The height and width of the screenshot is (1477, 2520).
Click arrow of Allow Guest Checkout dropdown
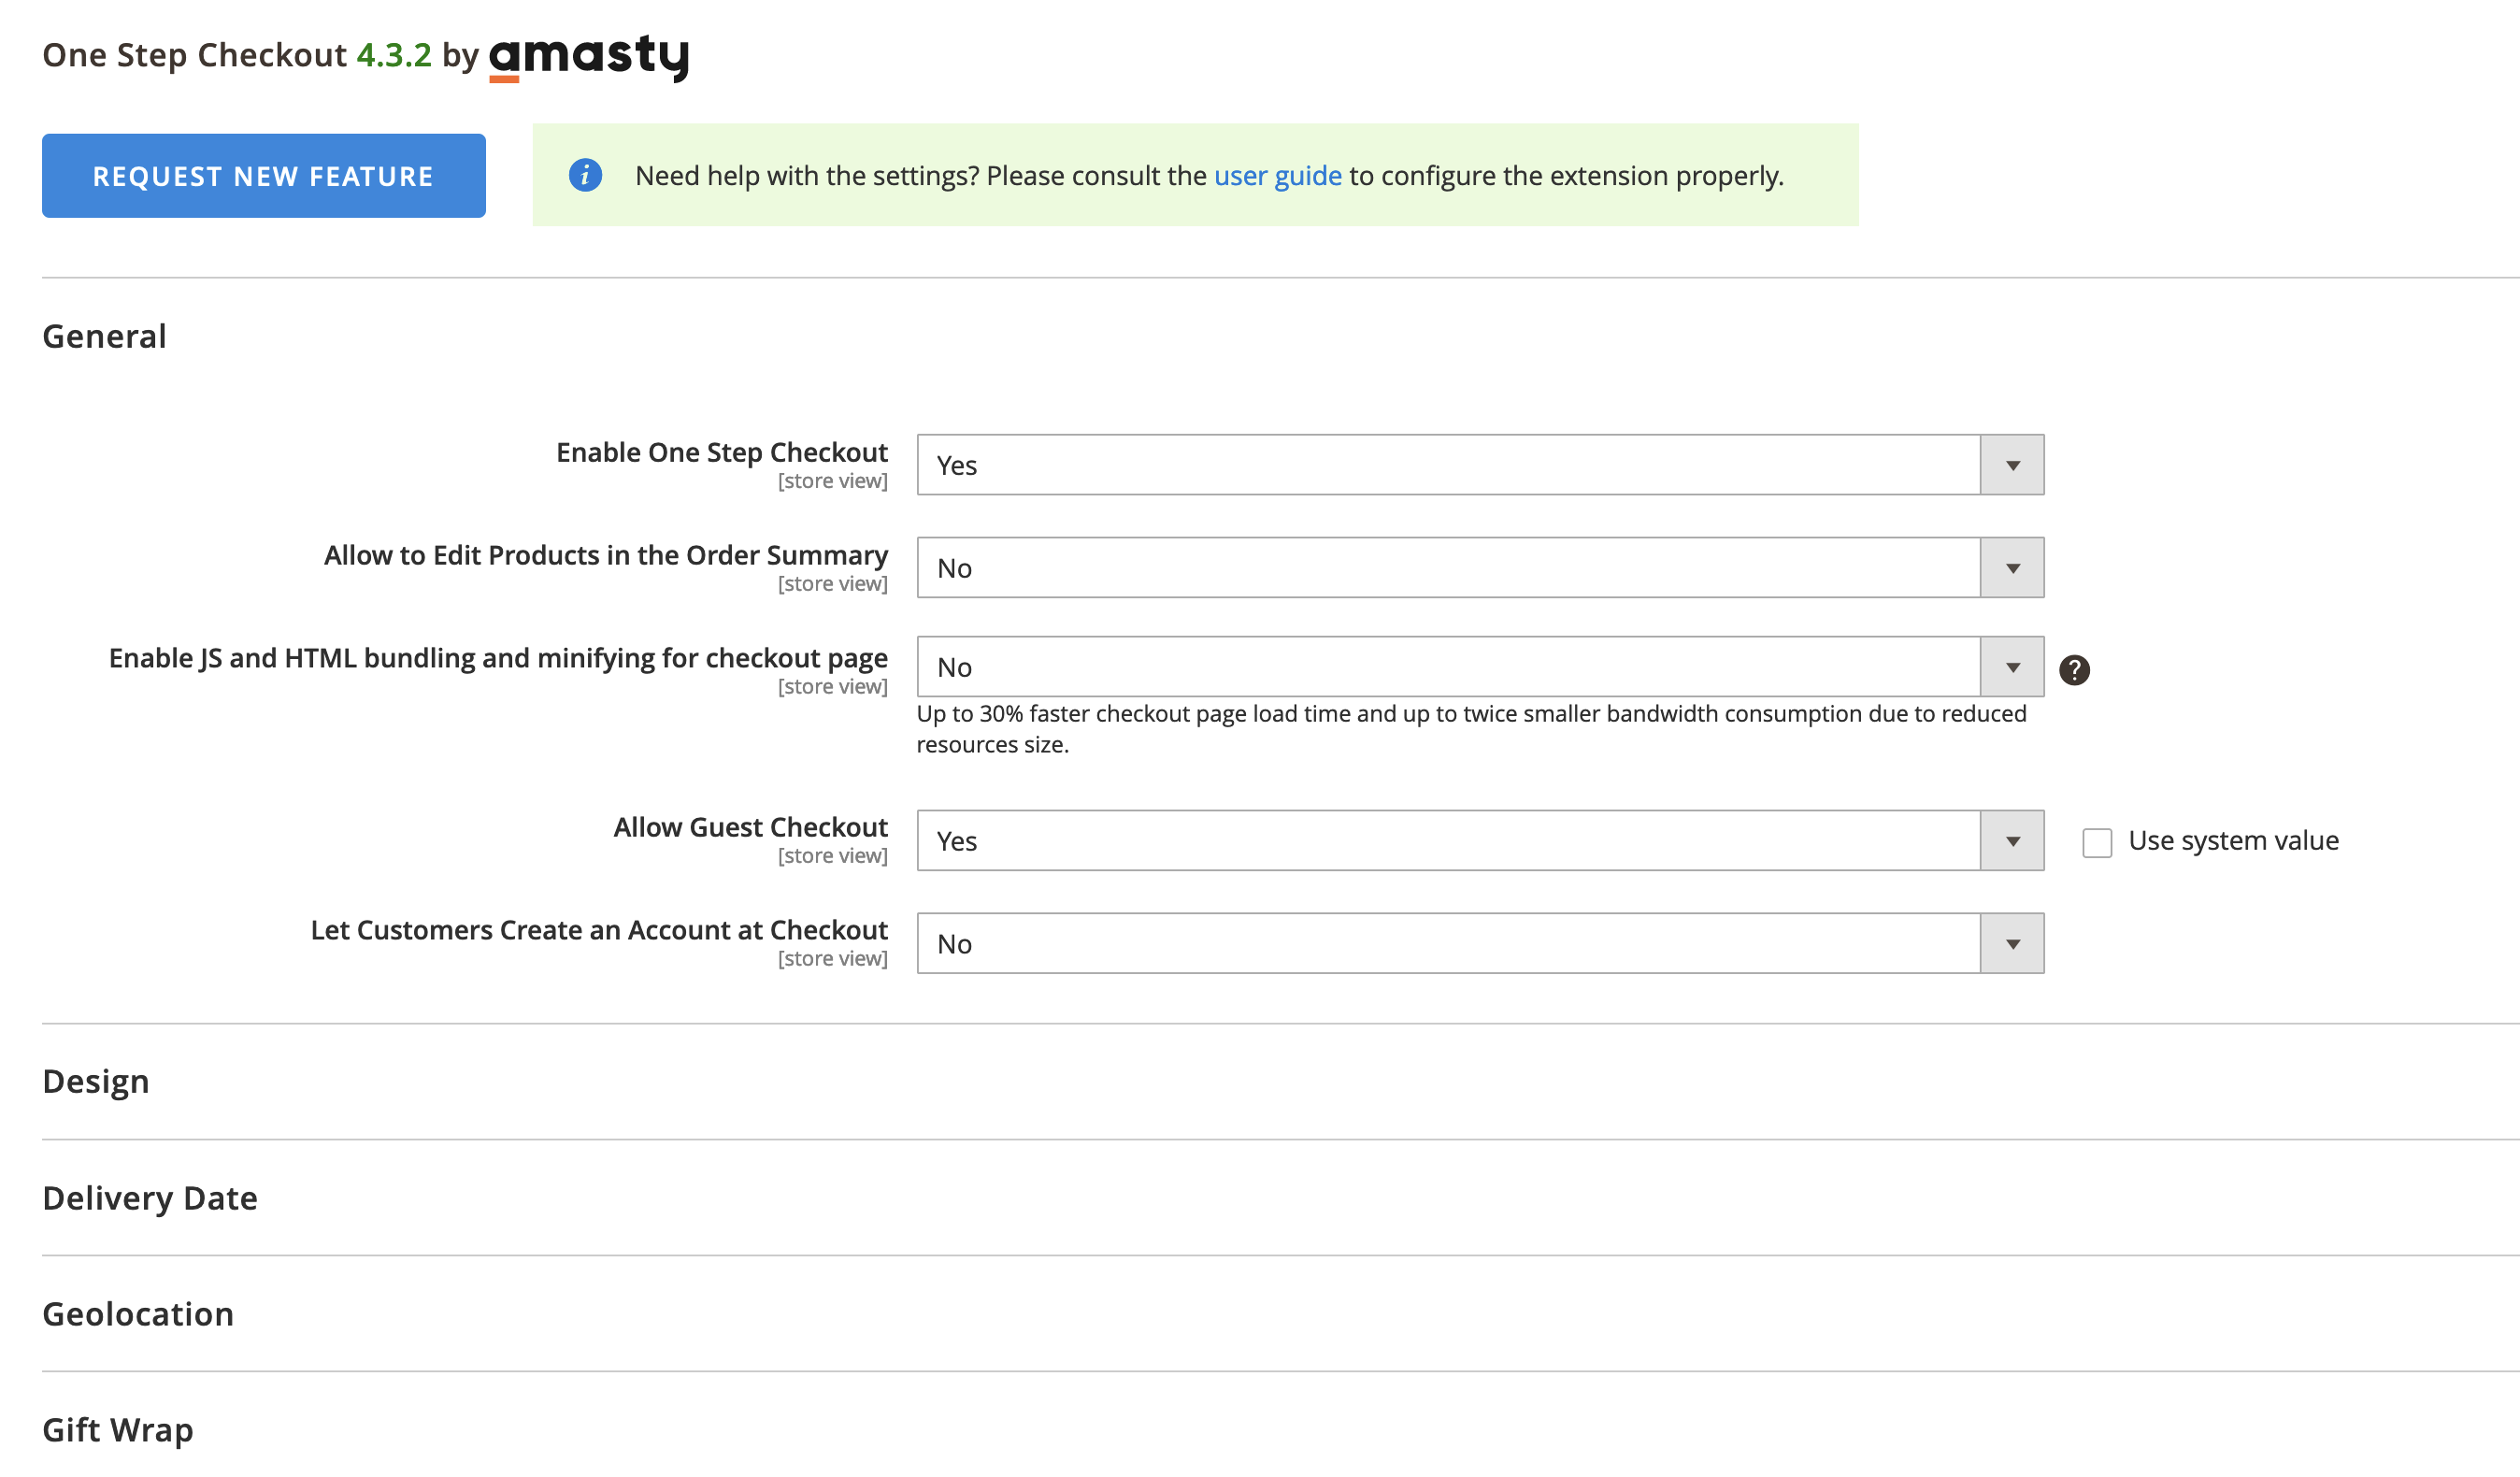(x=2012, y=841)
